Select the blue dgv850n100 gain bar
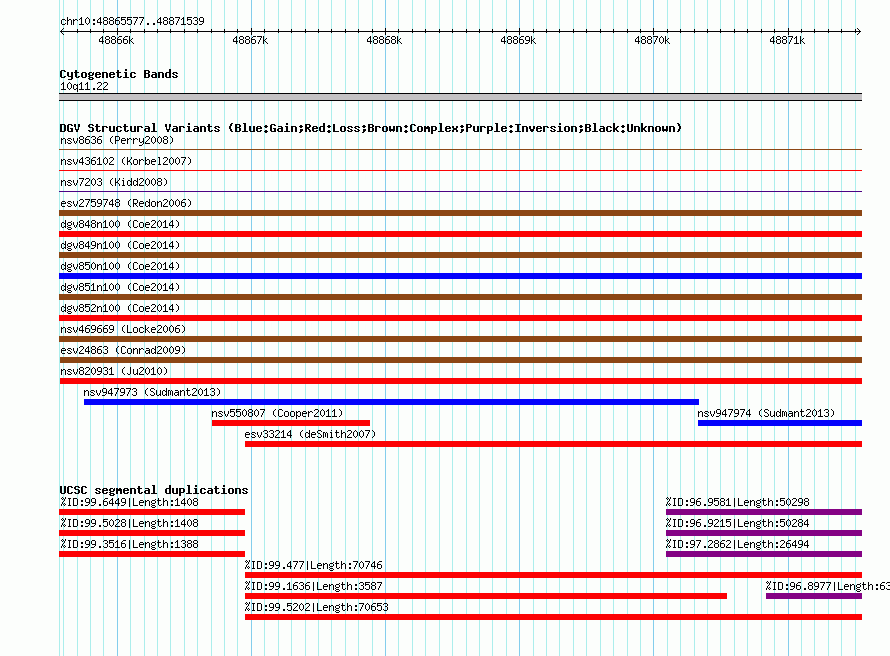This screenshot has width=890, height=656. pos(460,276)
